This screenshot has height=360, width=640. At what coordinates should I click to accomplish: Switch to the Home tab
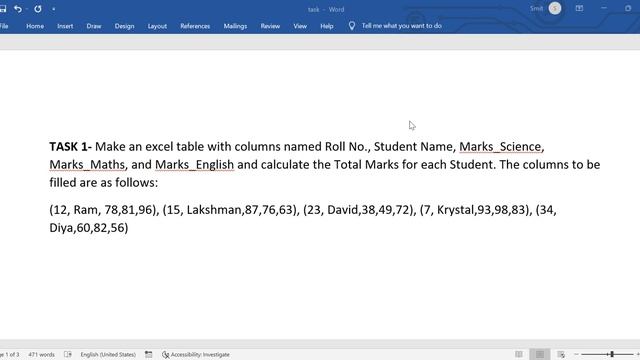35,26
